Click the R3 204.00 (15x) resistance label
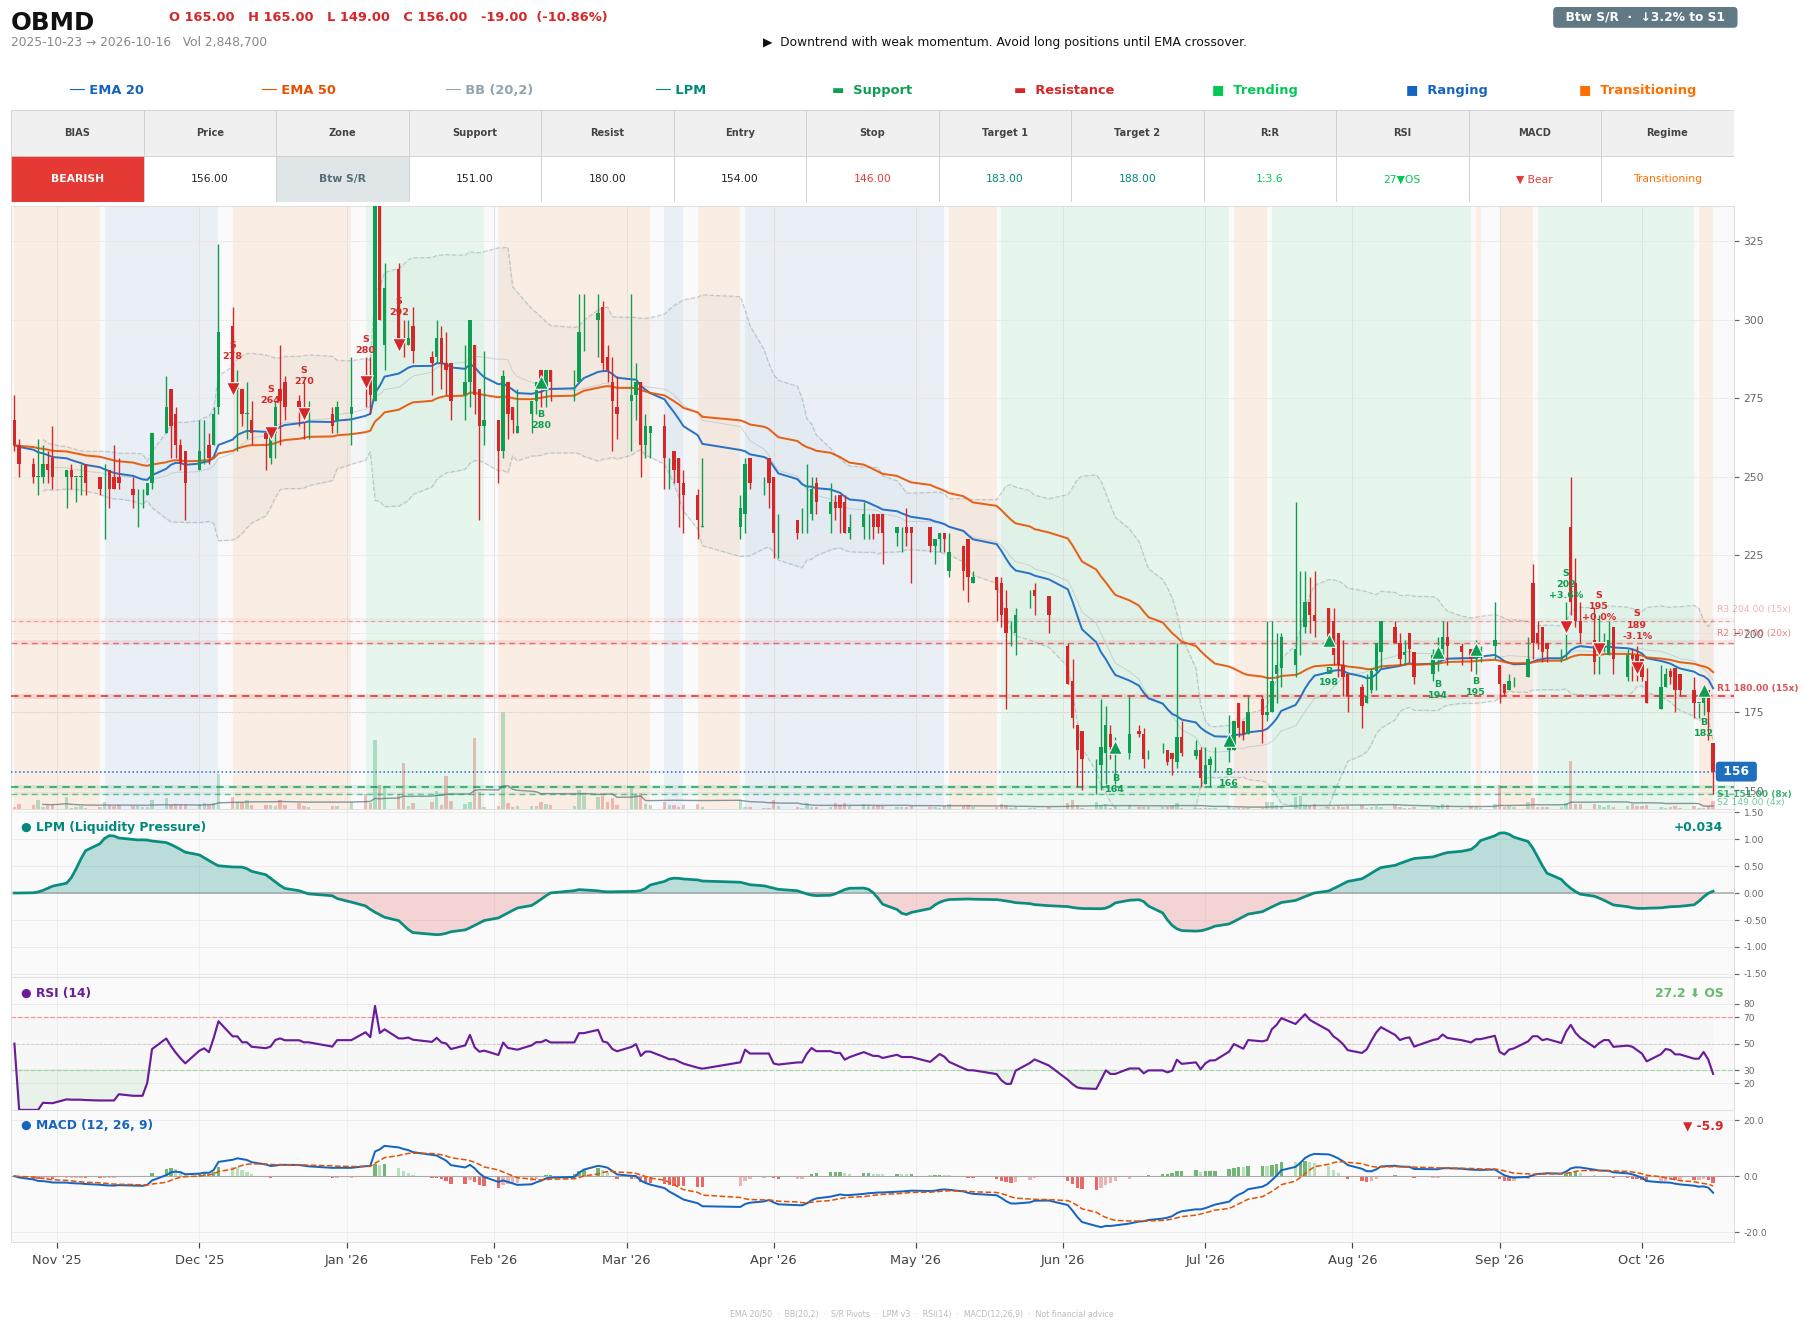 (1754, 609)
